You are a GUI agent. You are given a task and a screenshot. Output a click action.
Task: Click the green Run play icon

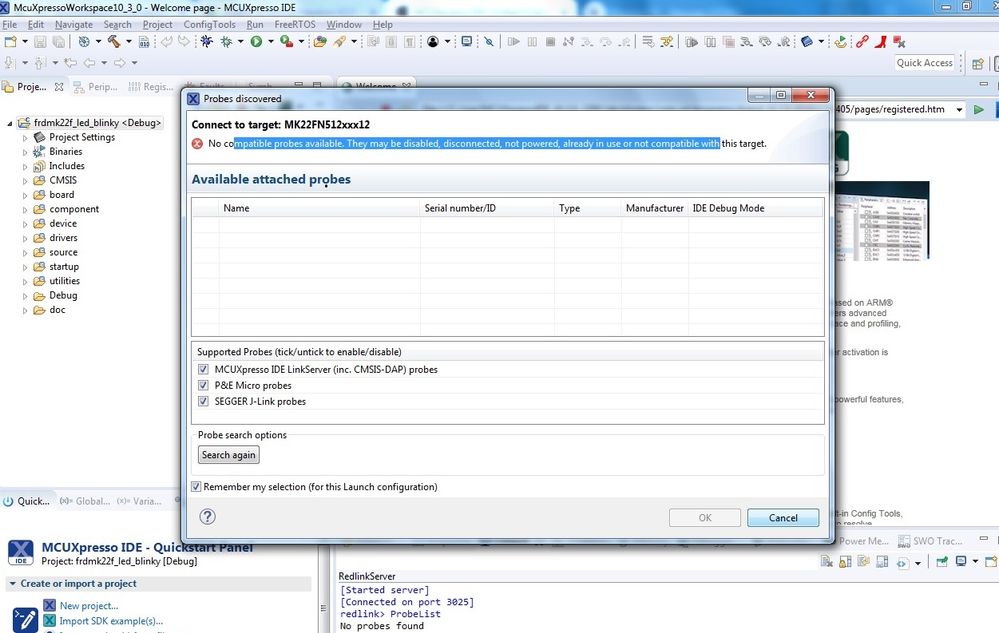coord(256,41)
